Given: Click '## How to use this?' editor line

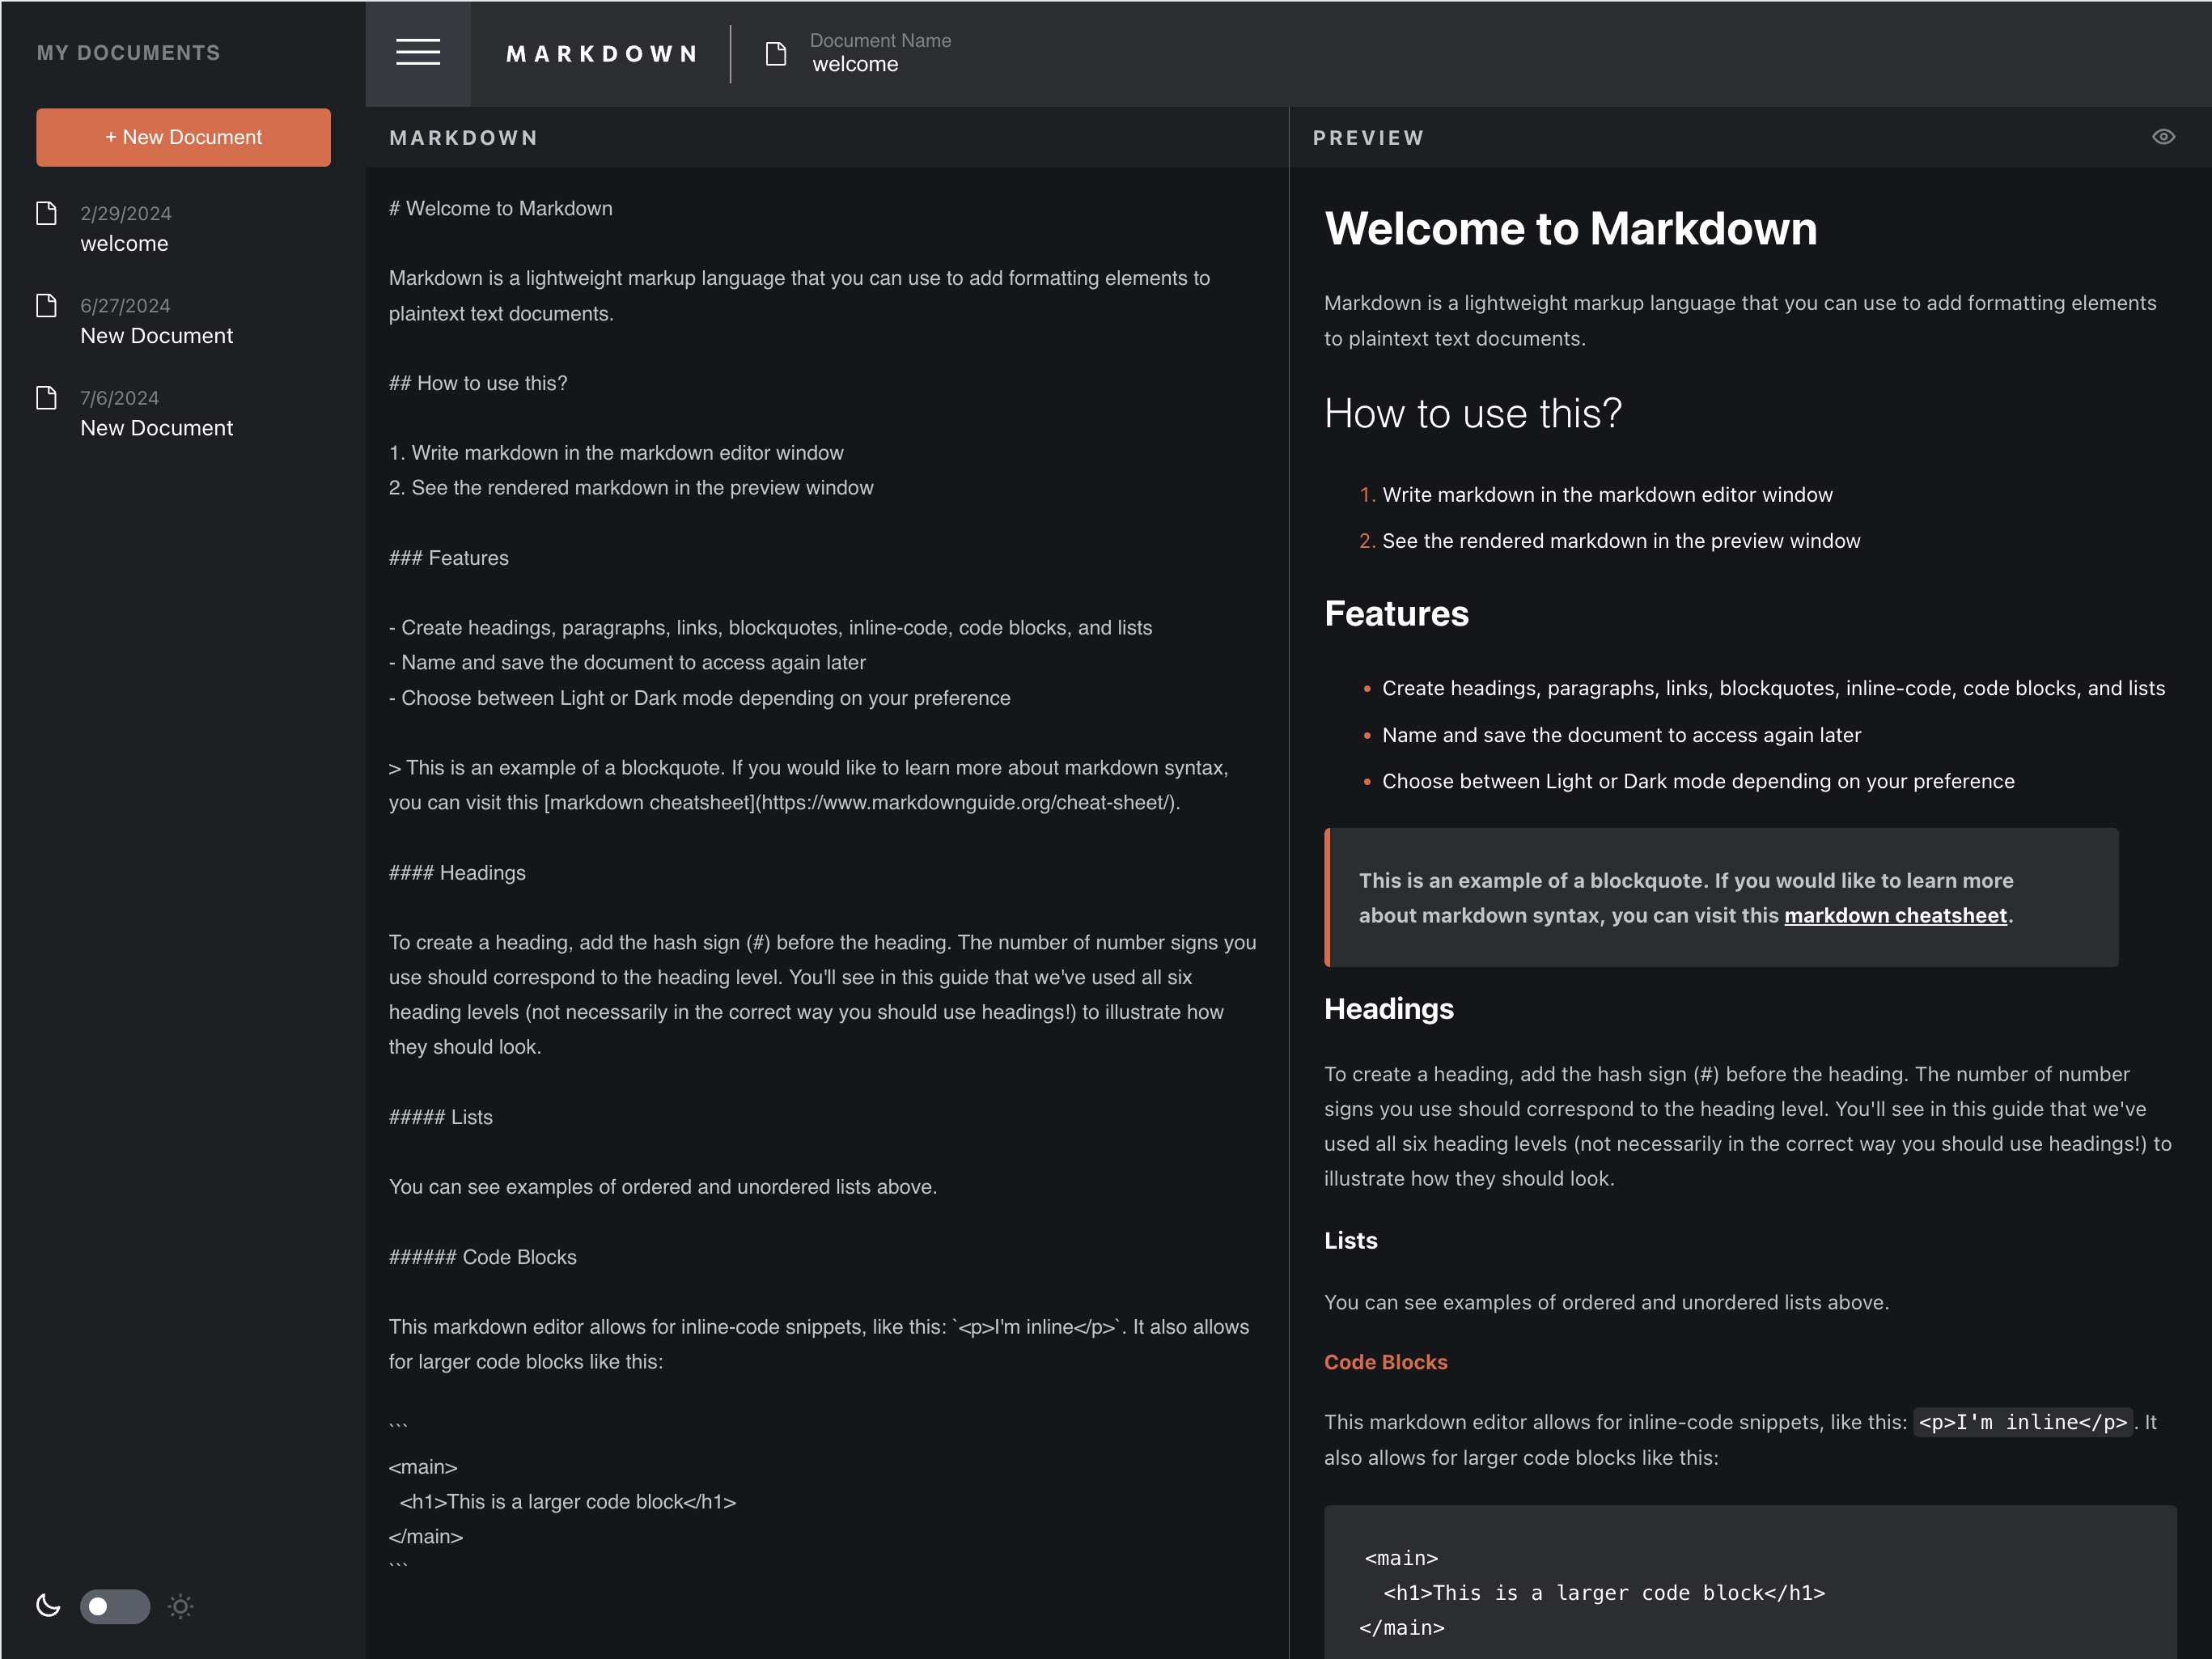Looking at the screenshot, I should pos(478,383).
